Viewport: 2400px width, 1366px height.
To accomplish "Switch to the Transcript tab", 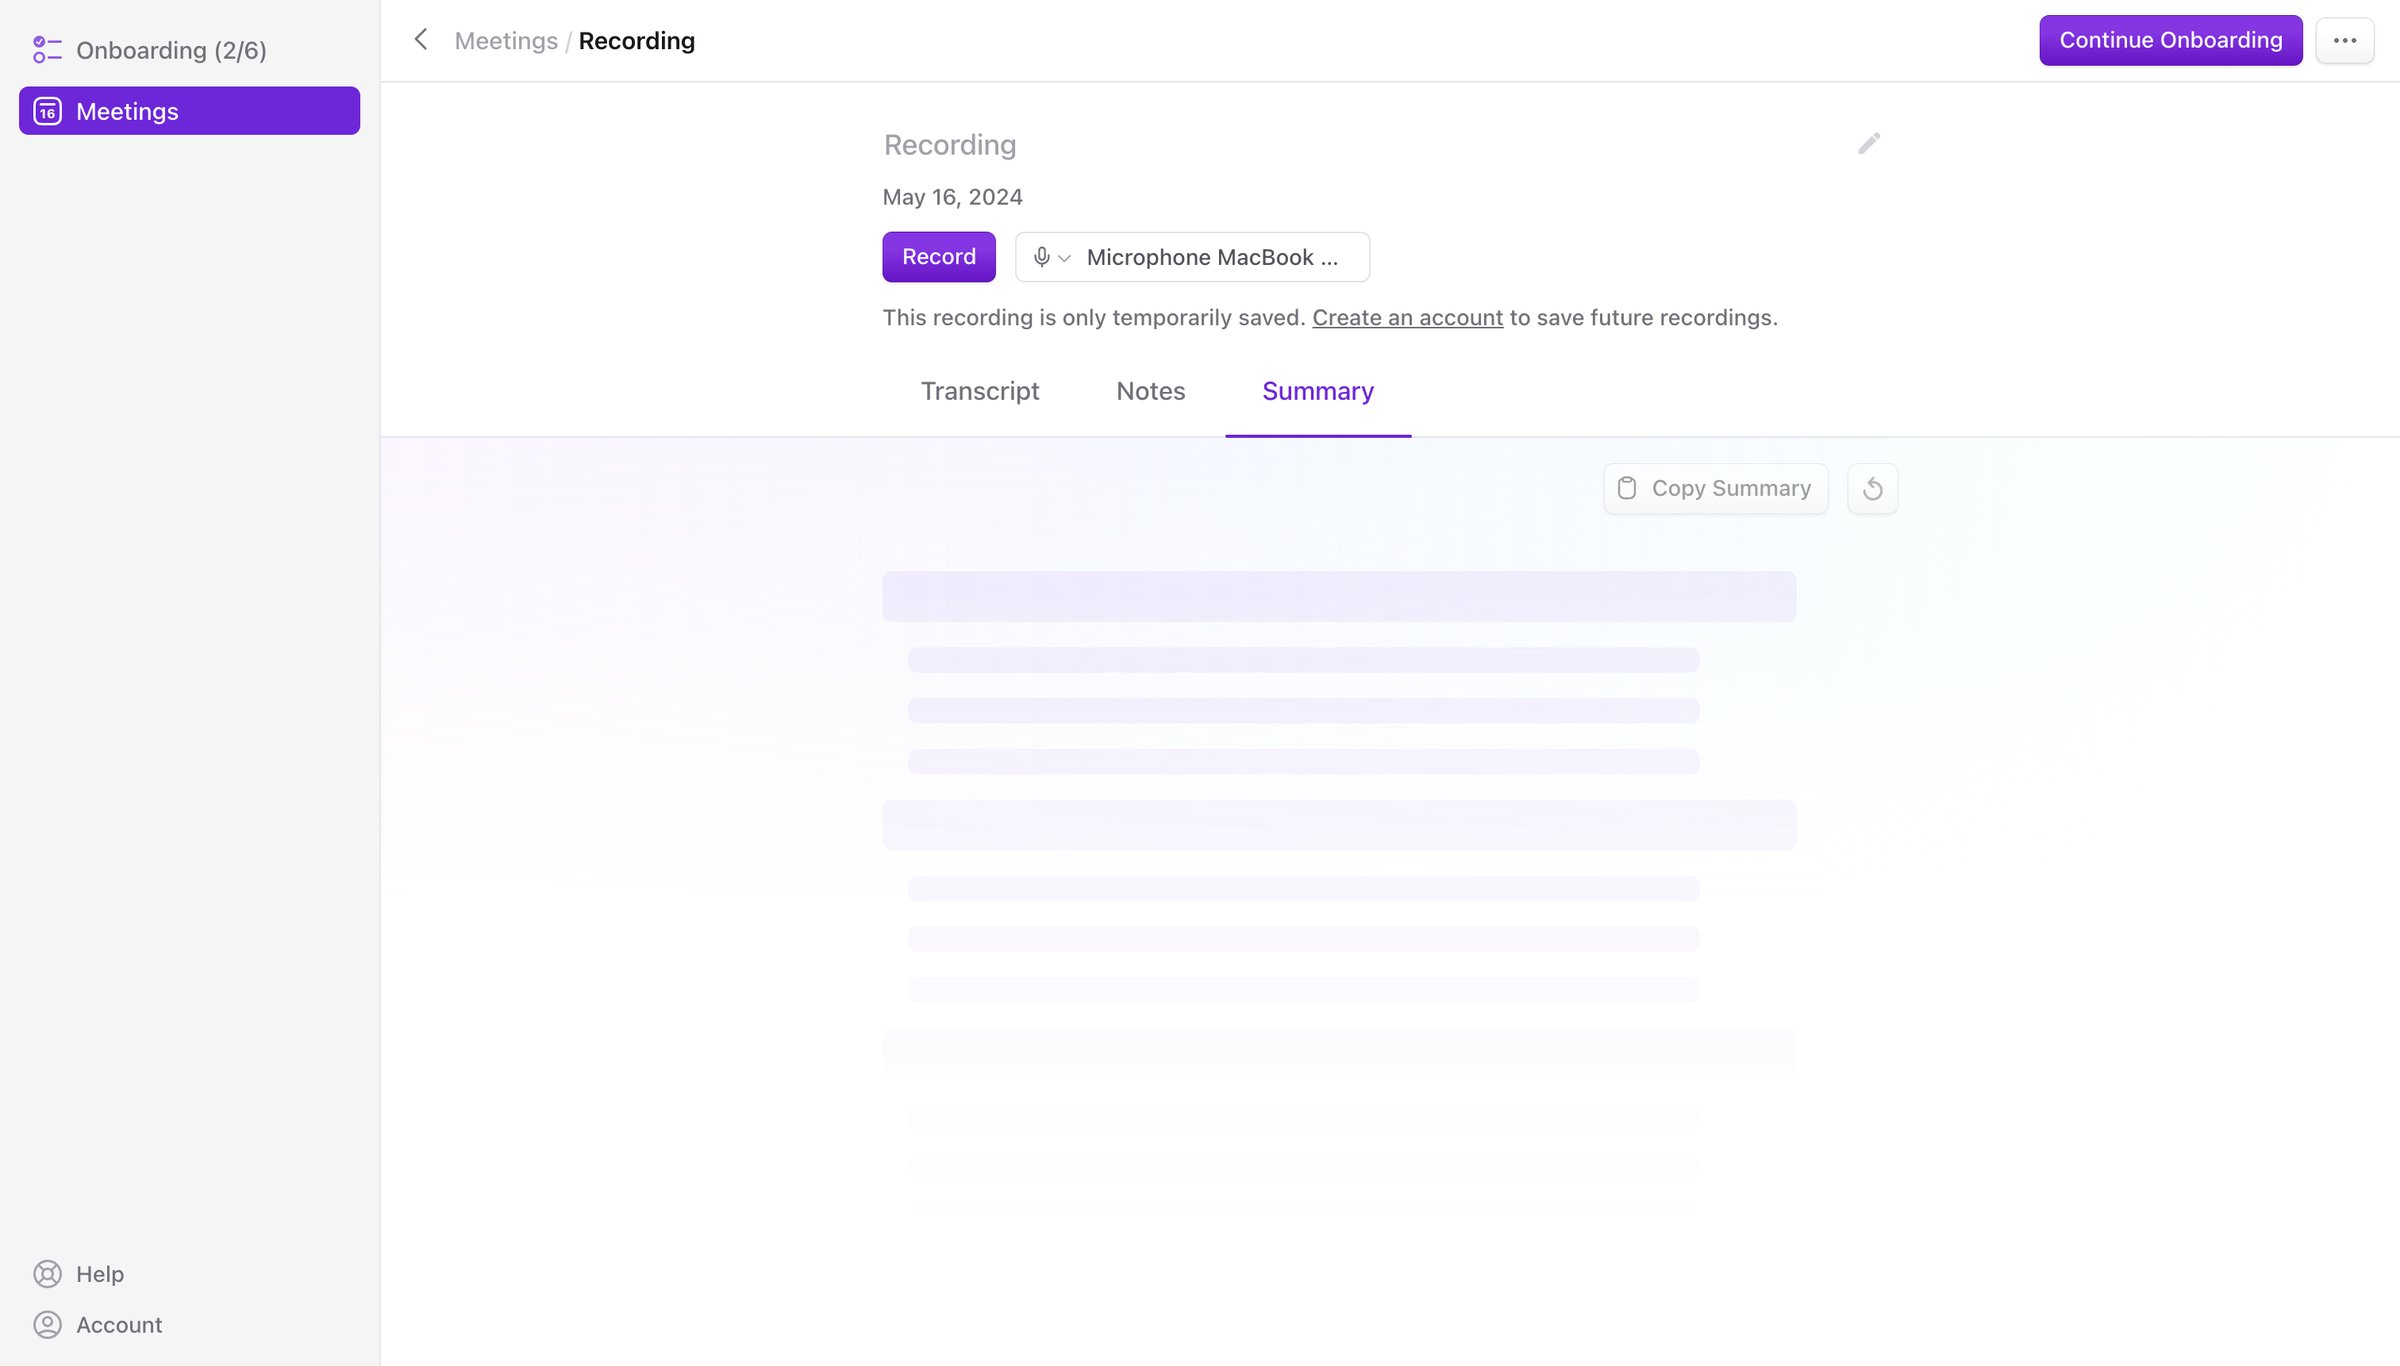I will point(980,391).
